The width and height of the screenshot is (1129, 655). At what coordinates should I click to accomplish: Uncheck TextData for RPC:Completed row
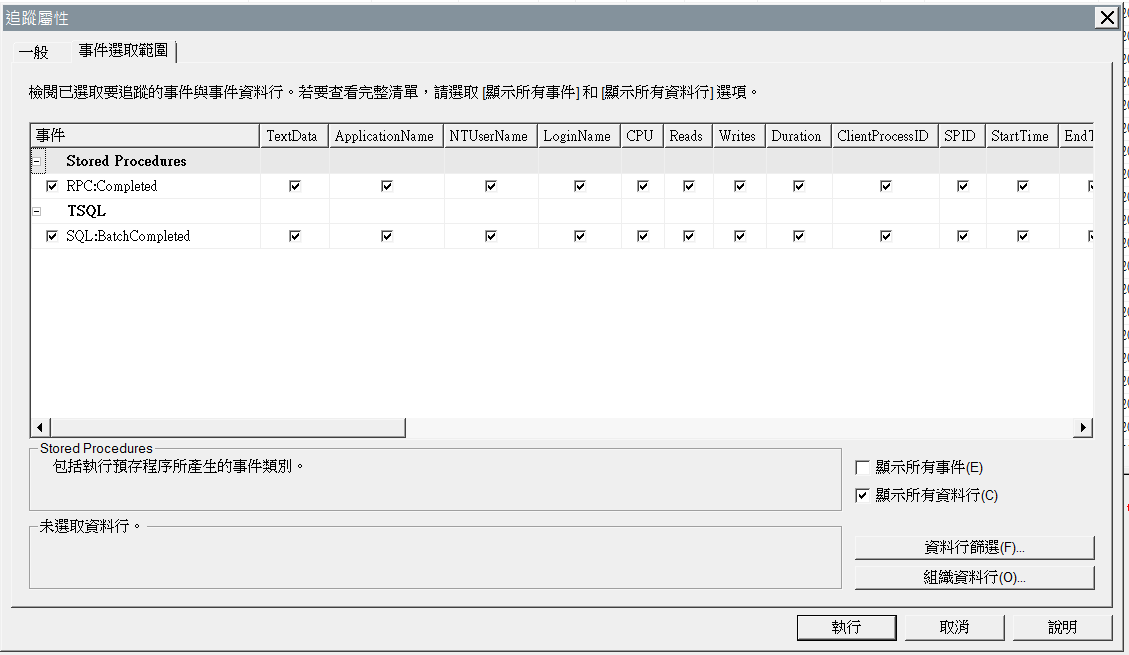point(294,186)
